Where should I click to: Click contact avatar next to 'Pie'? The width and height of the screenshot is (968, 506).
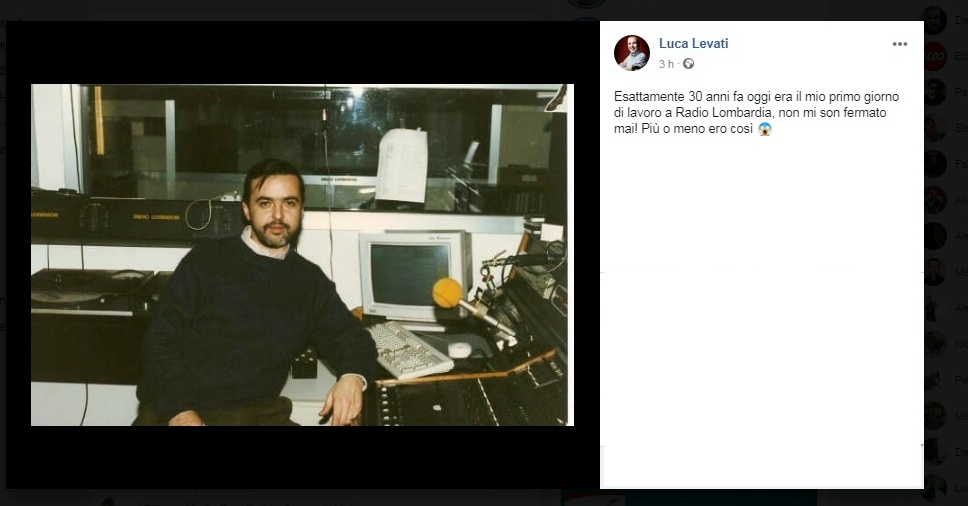click(x=934, y=380)
